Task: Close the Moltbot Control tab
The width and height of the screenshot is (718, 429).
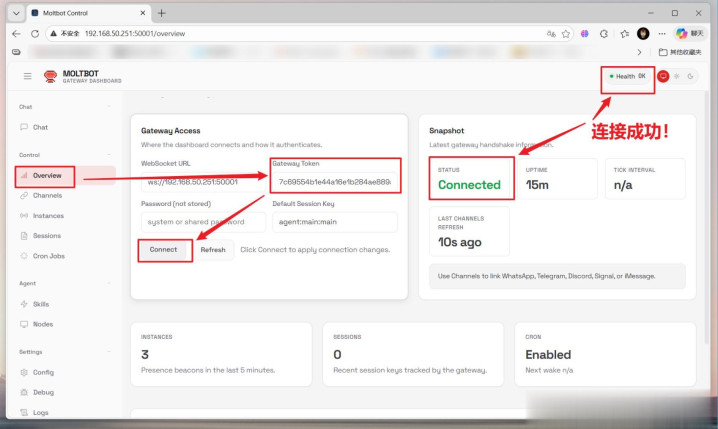Action: 142,13
